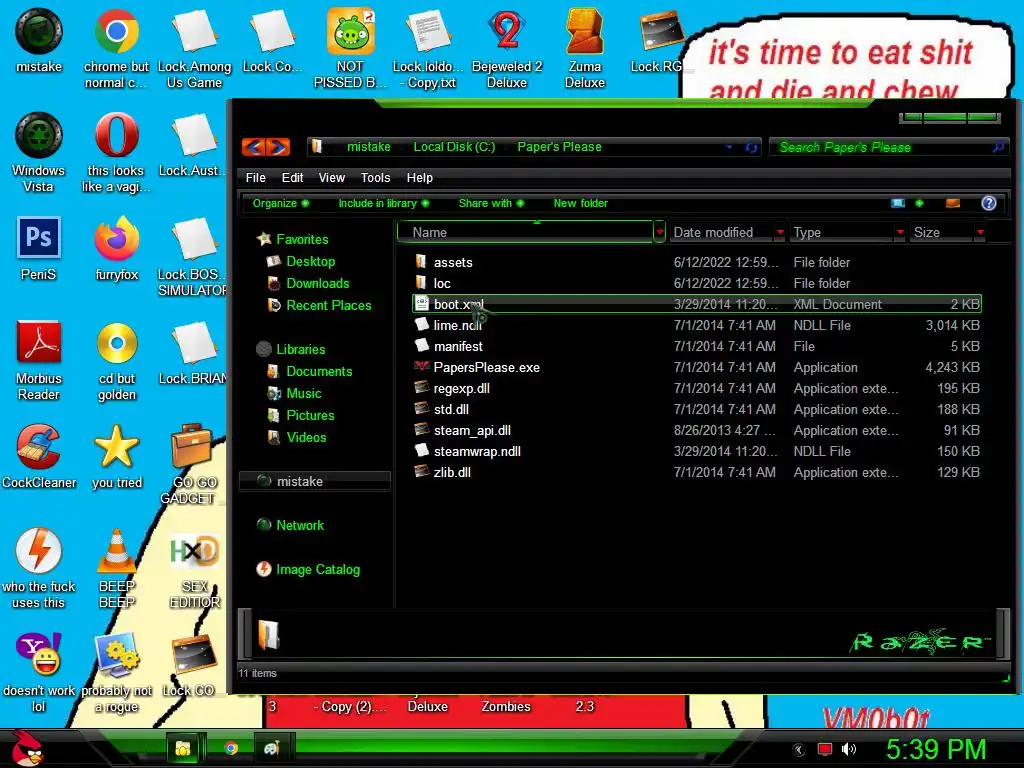Open the Bejeweled 2 Deluxe desktop icon
1024x768 pixels.
click(507, 49)
